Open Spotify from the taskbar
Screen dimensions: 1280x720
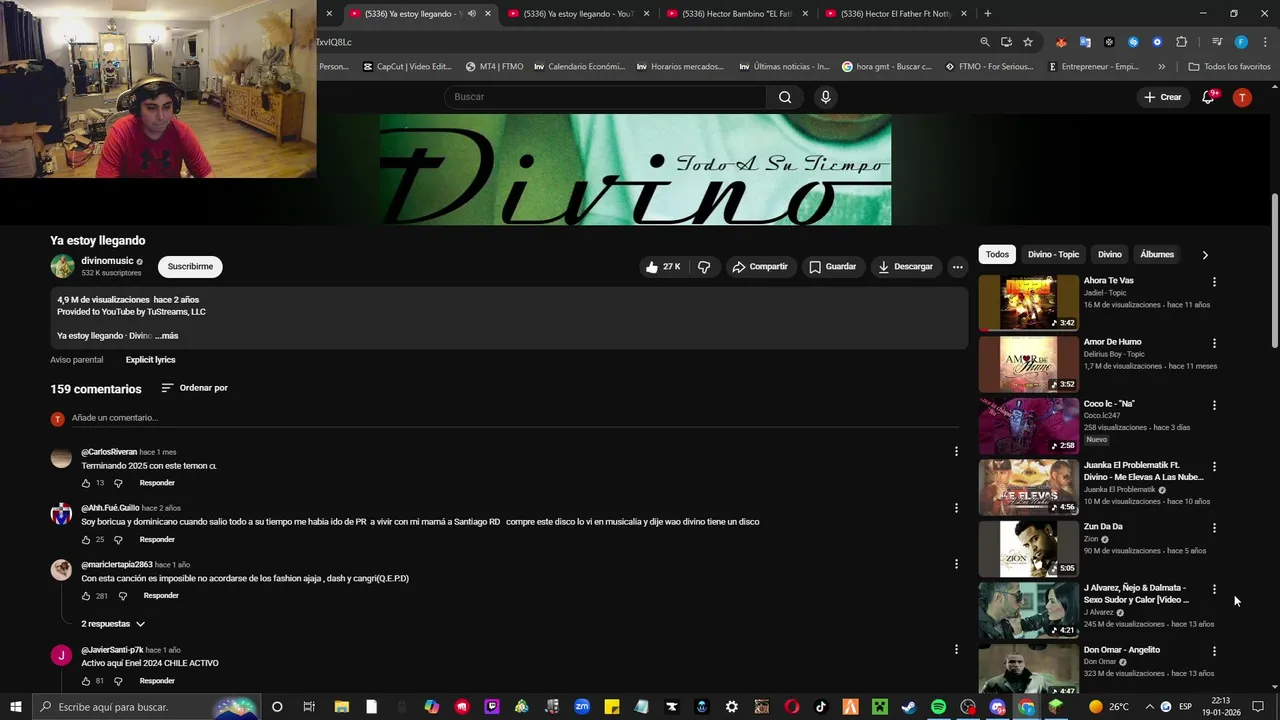938,707
